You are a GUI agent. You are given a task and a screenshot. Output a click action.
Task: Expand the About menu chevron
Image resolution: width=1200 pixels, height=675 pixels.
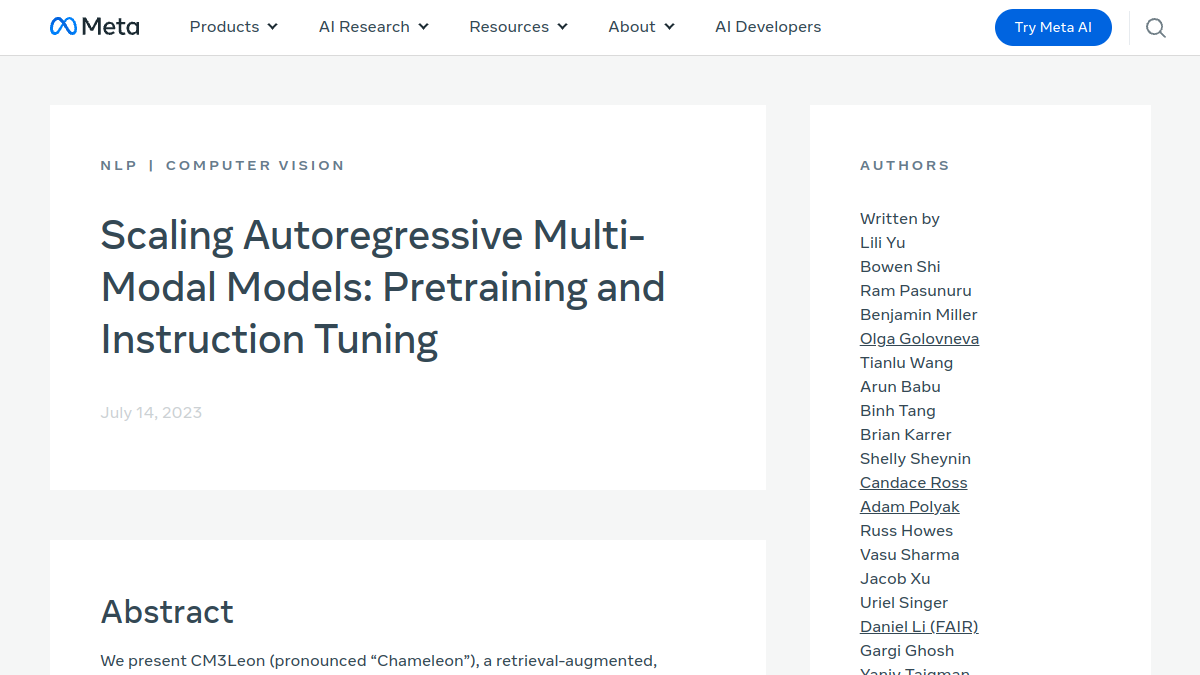(x=669, y=27)
